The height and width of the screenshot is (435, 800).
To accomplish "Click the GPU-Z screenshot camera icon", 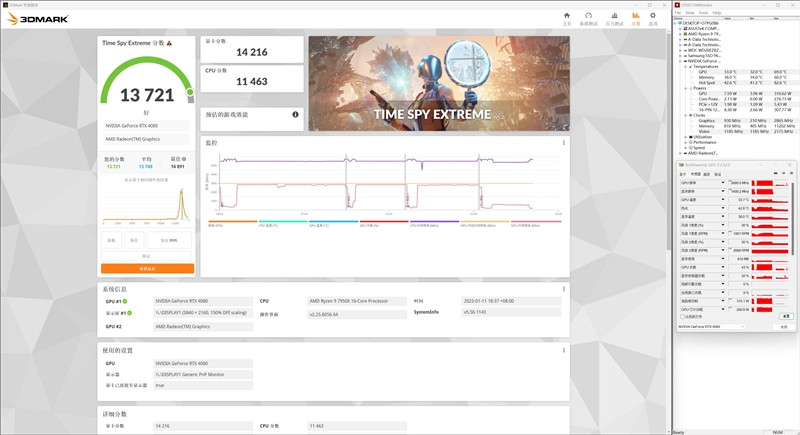I will coord(776,173).
